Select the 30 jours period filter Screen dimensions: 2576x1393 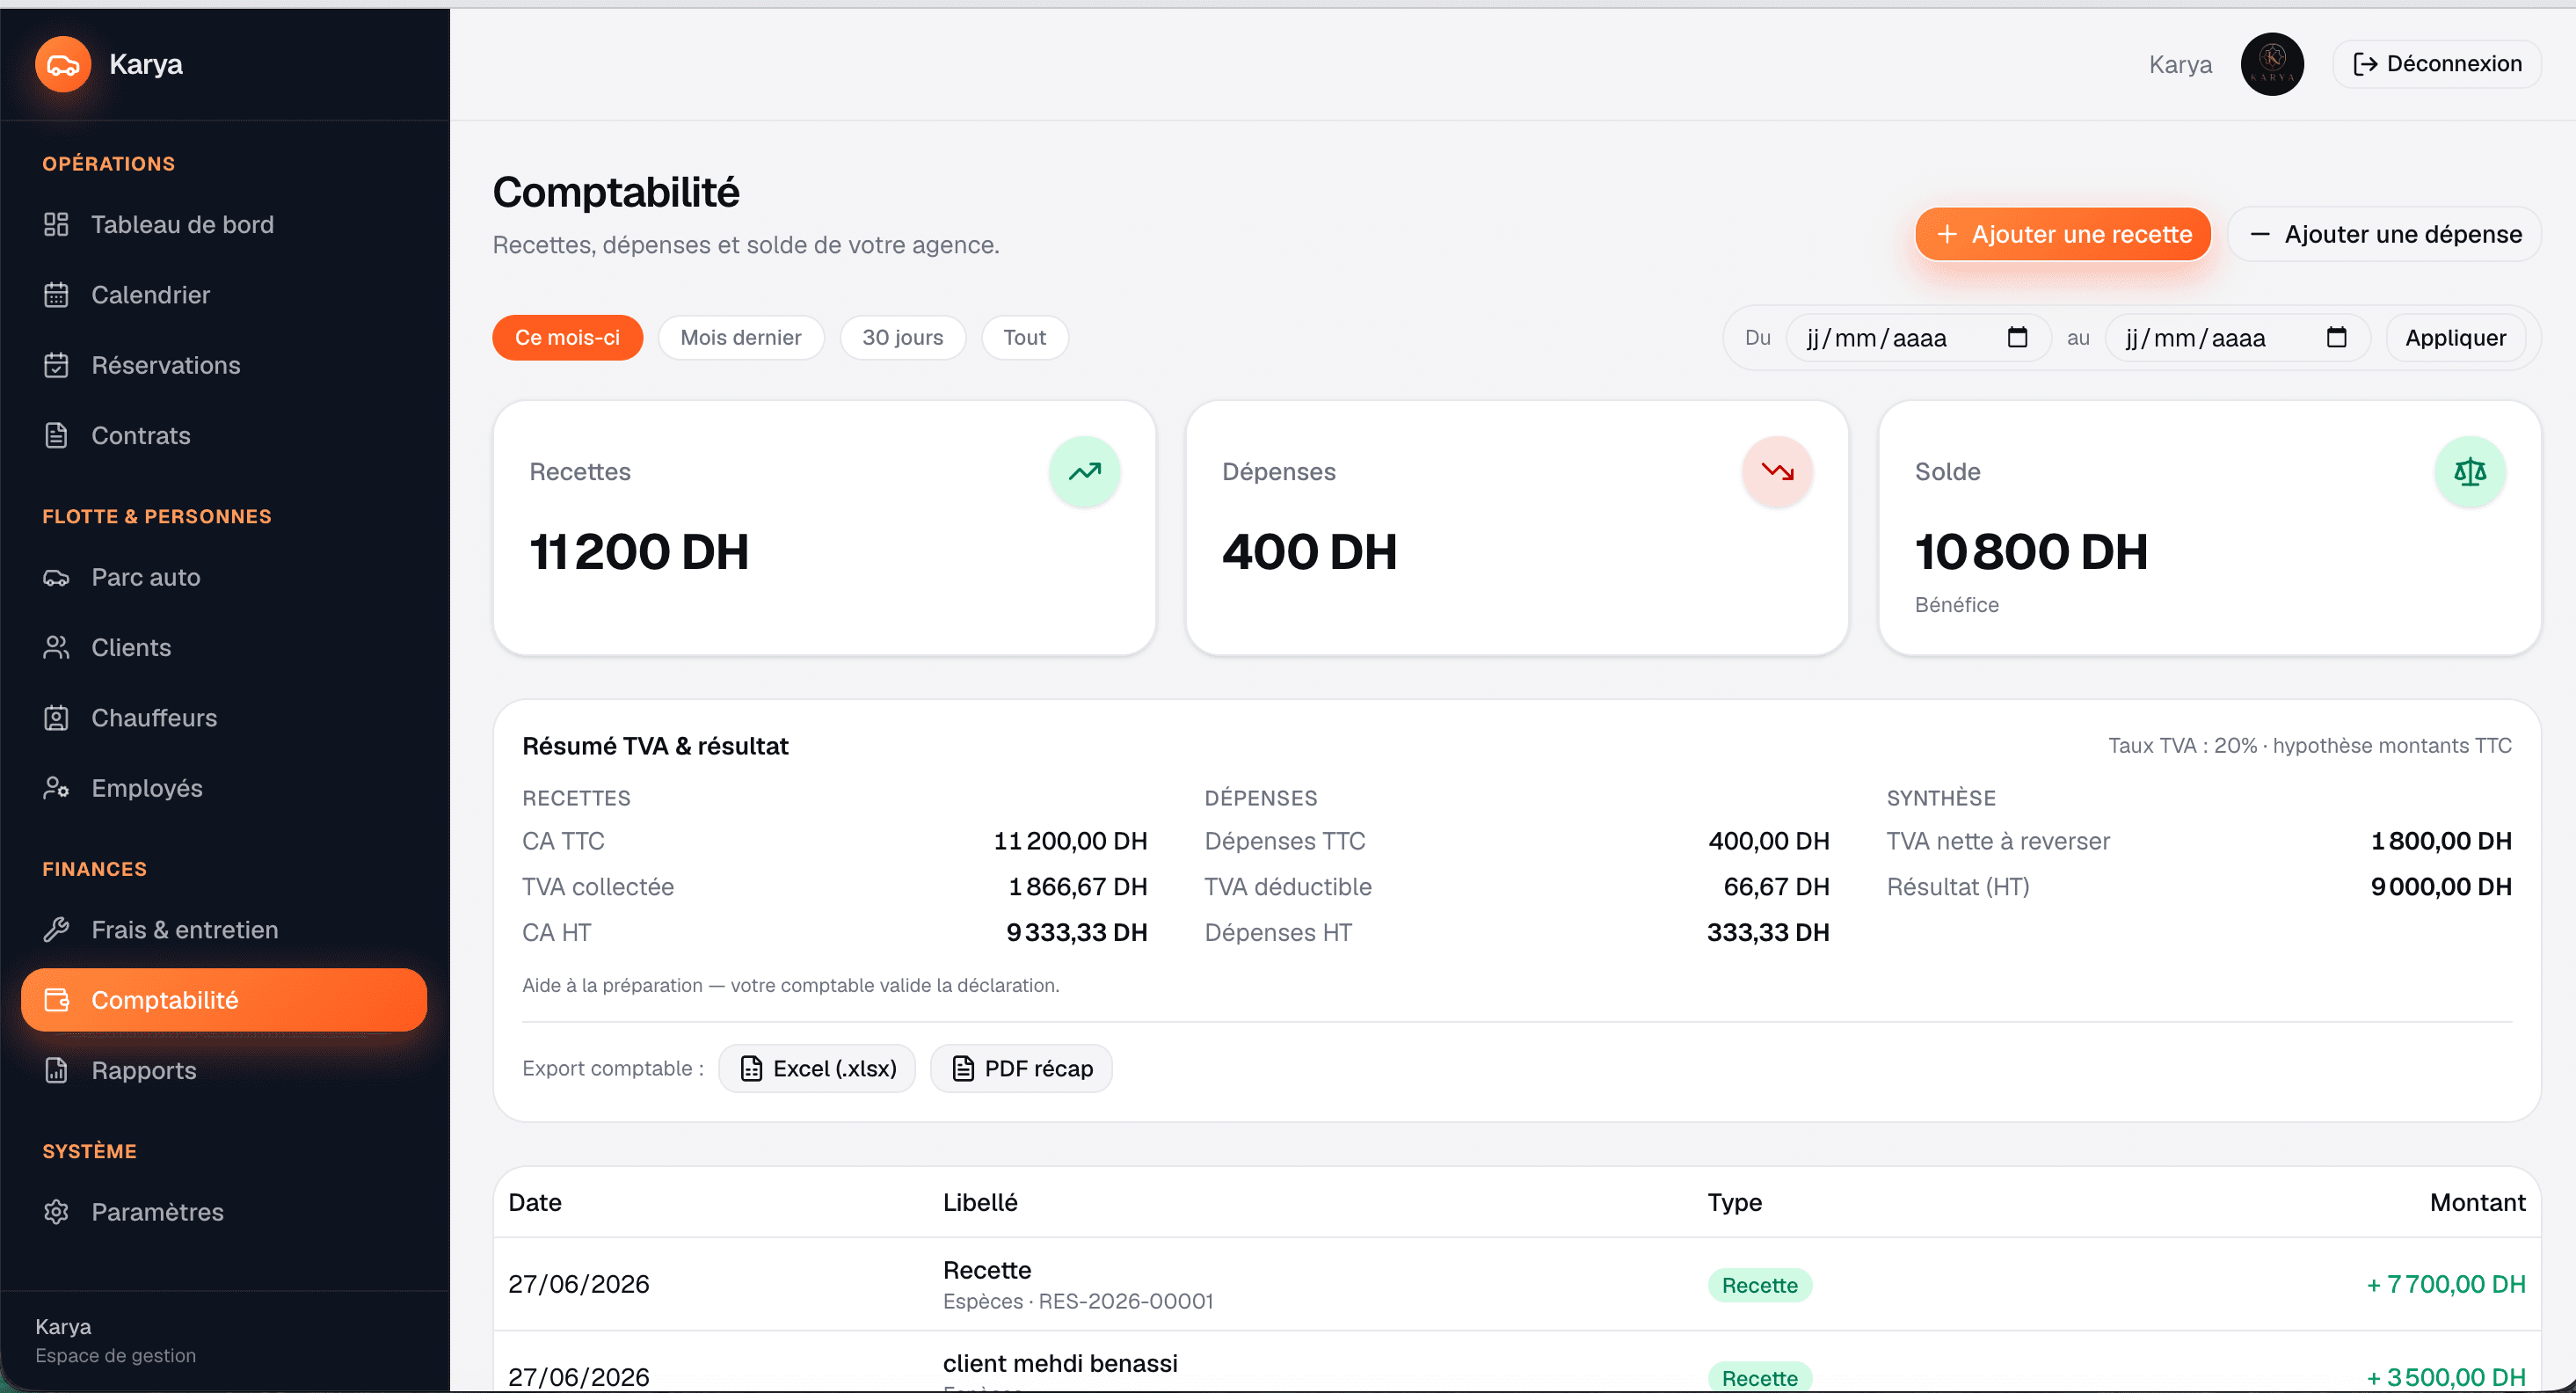click(903, 338)
